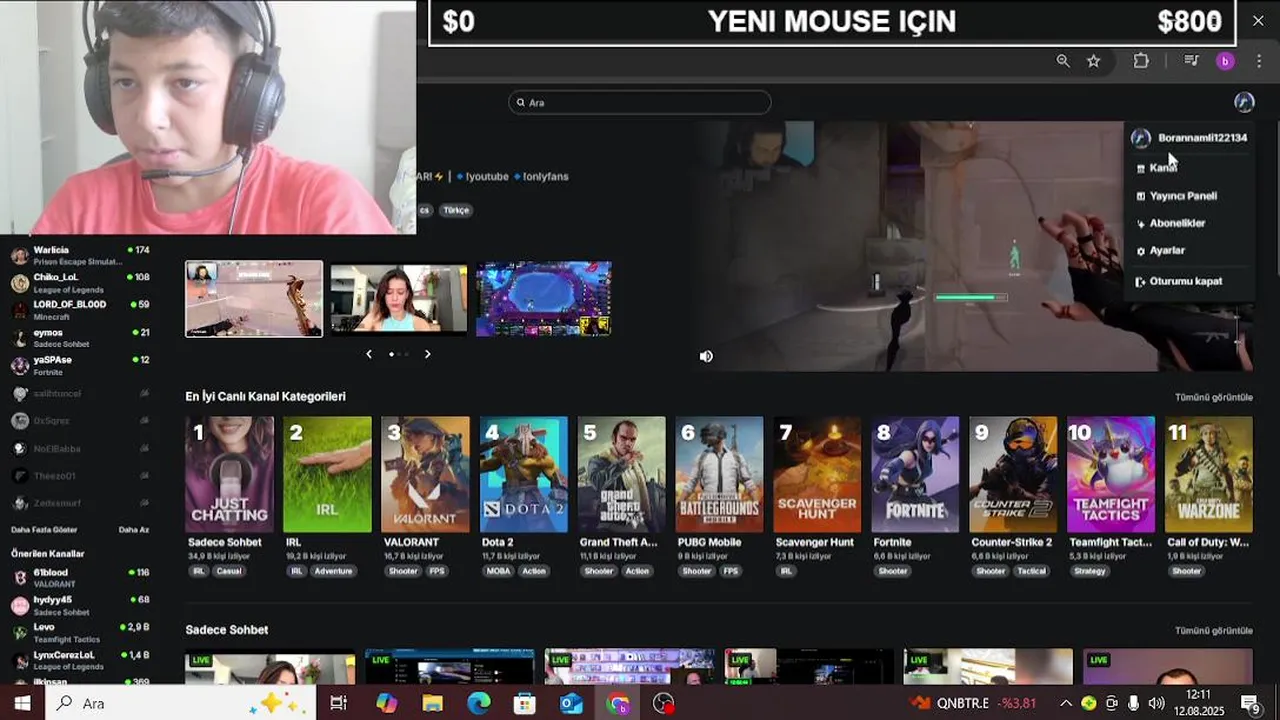Click the purple browser profile 'b' avatar
Image resolution: width=1280 pixels, height=720 pixels.
click(1225, 61)
